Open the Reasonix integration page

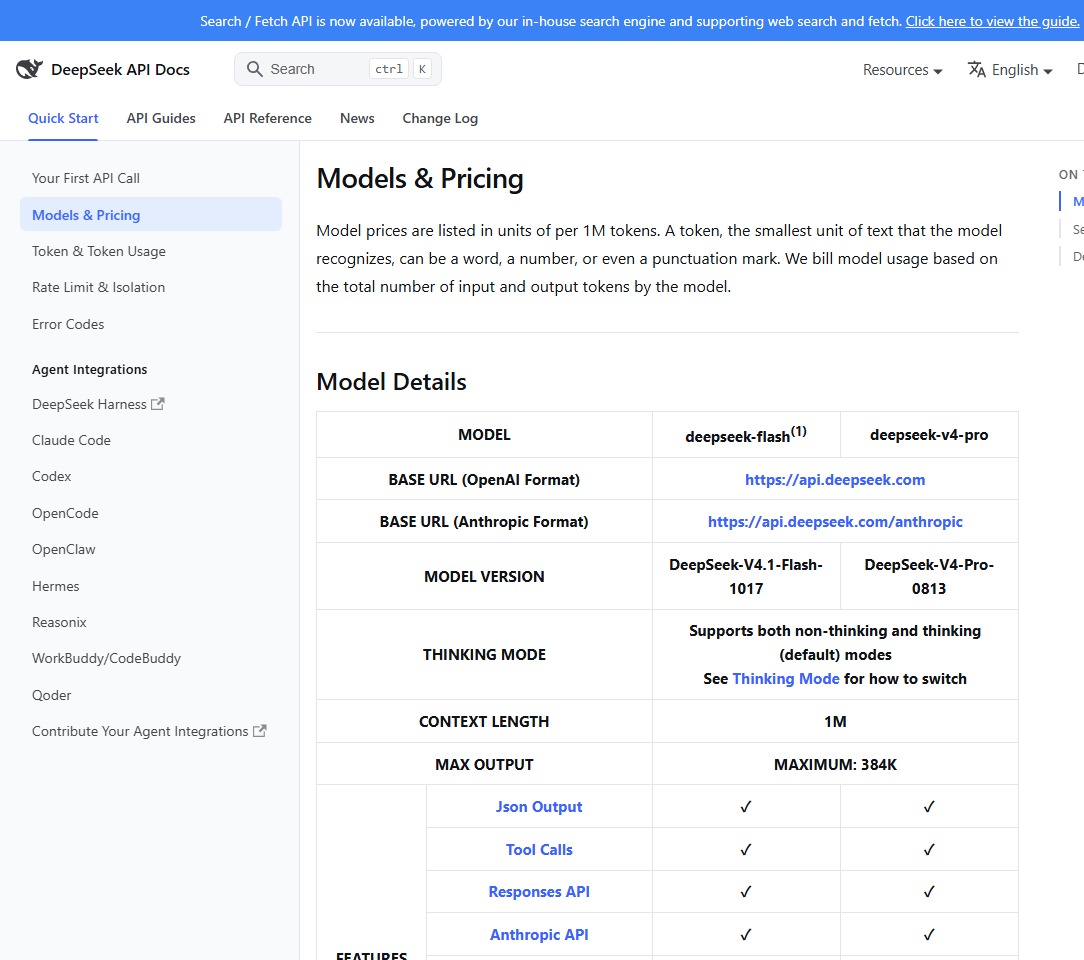point(59,622)
